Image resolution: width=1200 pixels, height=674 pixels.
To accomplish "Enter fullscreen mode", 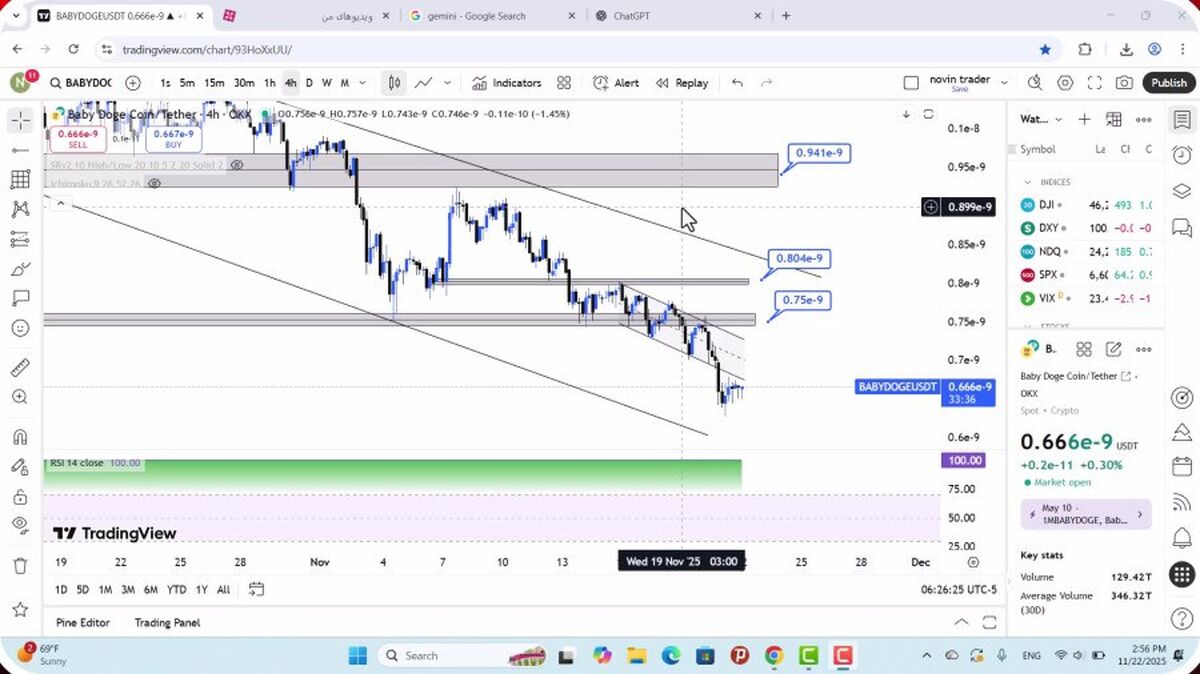I will pos(1095,83).
